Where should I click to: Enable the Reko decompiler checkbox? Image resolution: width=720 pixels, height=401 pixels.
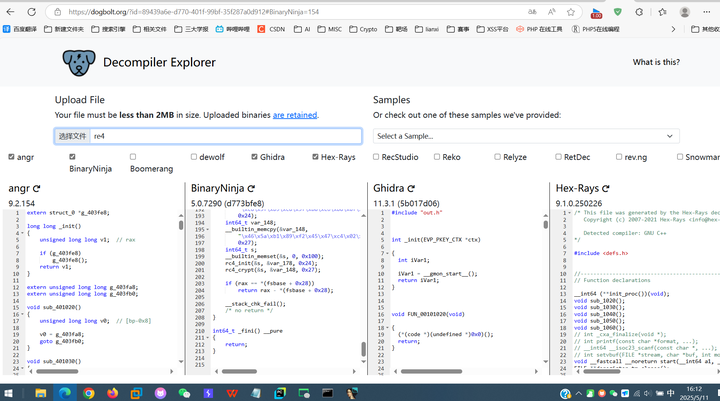click(x=437, y=157)
